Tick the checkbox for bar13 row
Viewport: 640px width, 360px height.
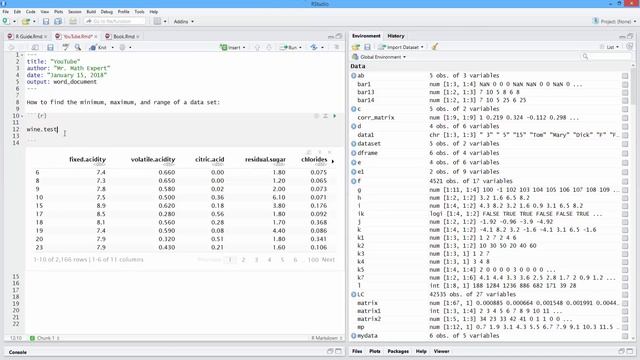click(625, 92)
